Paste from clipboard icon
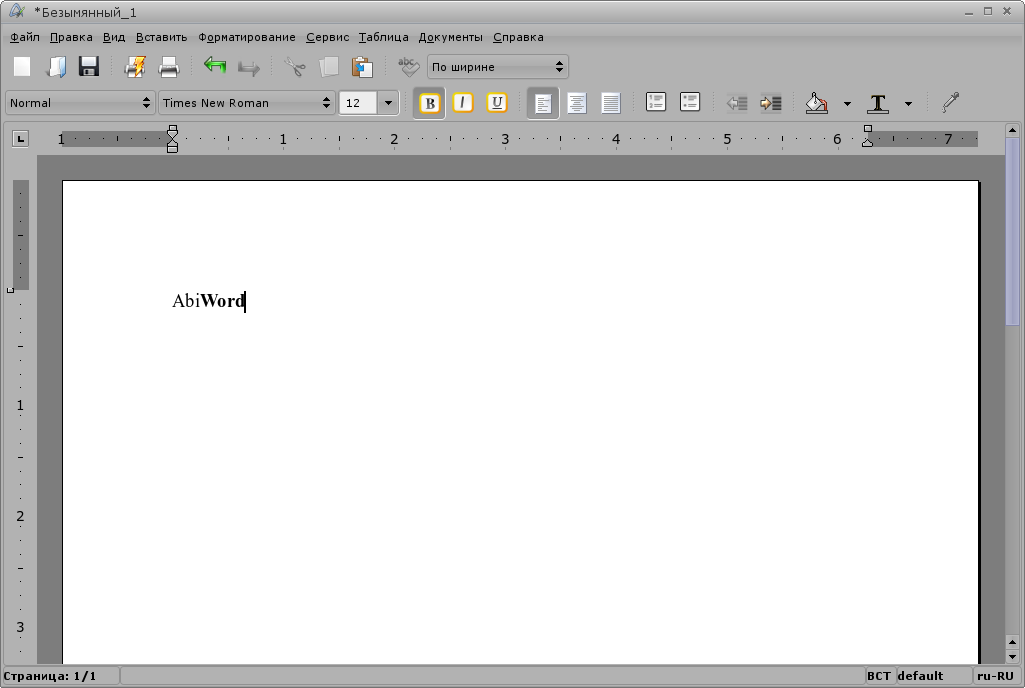 [x=362, y=67]
